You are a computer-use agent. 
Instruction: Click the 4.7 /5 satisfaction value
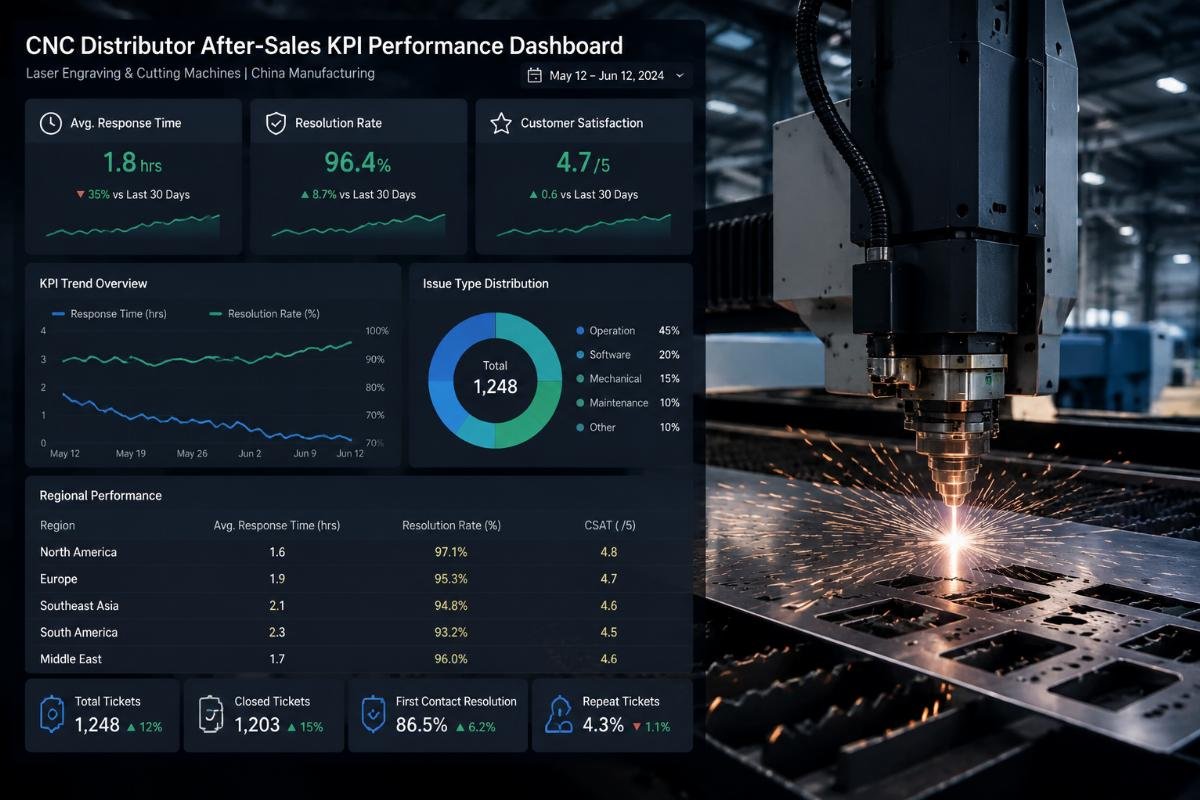click(x=583, y=162)
